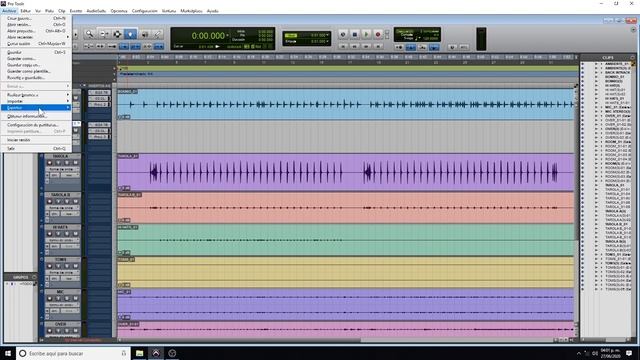Solo the TAROLA track
Screen dimensions: 640x360
click(x=67, y=163)
